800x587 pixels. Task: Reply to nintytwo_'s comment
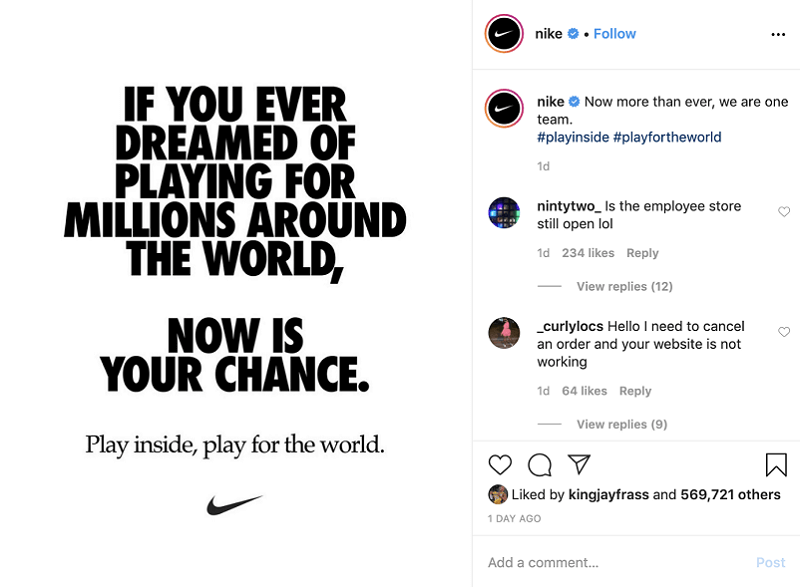[642, 253]
